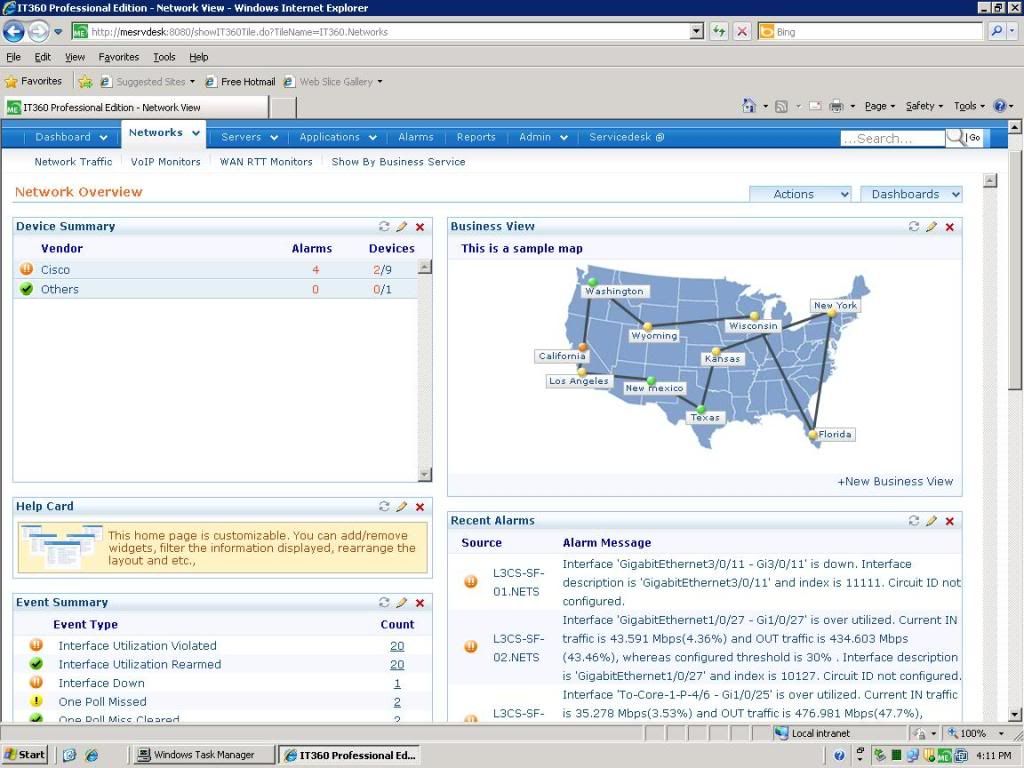The height and width of the screenshot is (768, 1024).
Task: Open the address bar history dropdown
Action: [697, 31]
